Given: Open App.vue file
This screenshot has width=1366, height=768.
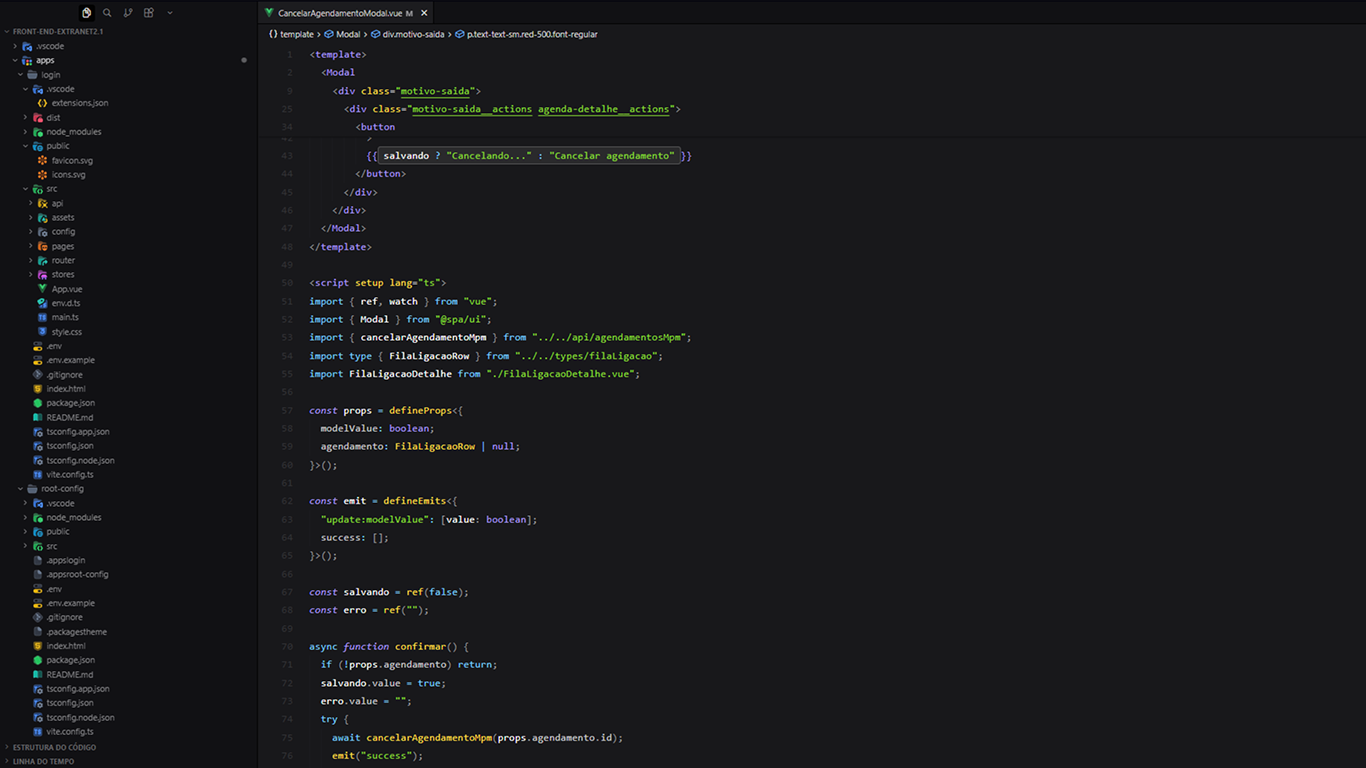Looking at the screenshot, I should [67, 289].
